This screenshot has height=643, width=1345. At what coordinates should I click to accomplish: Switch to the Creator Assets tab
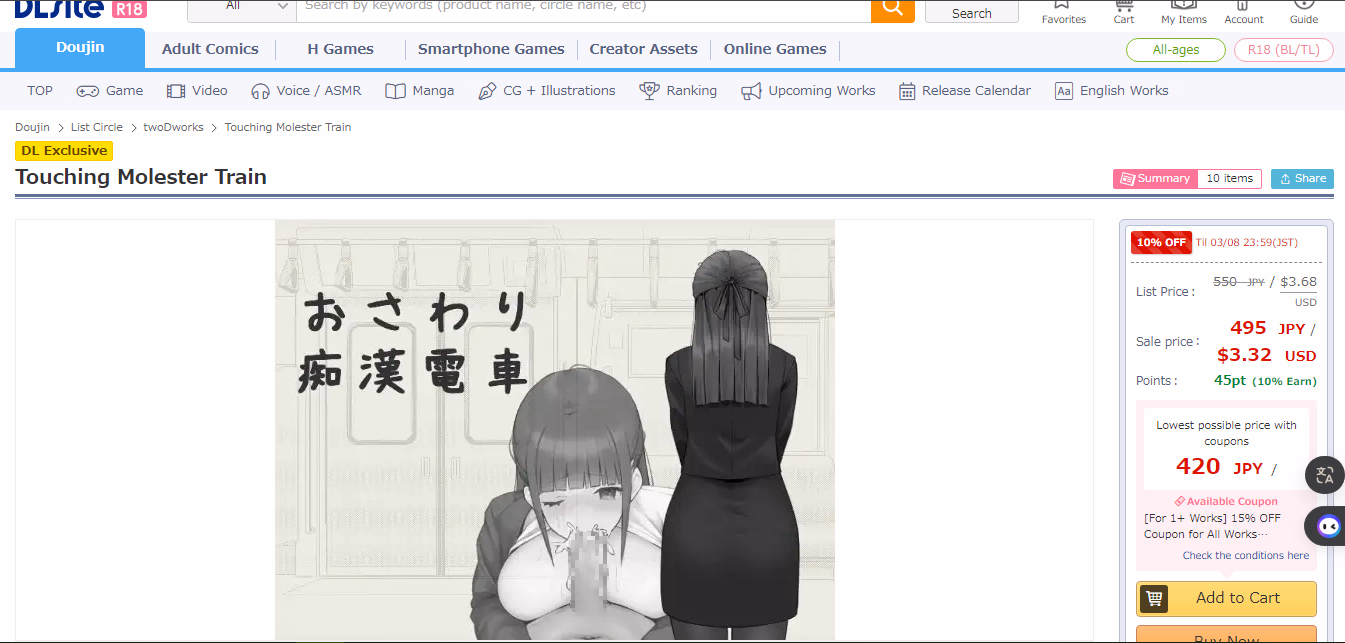[x=645, y=49]
